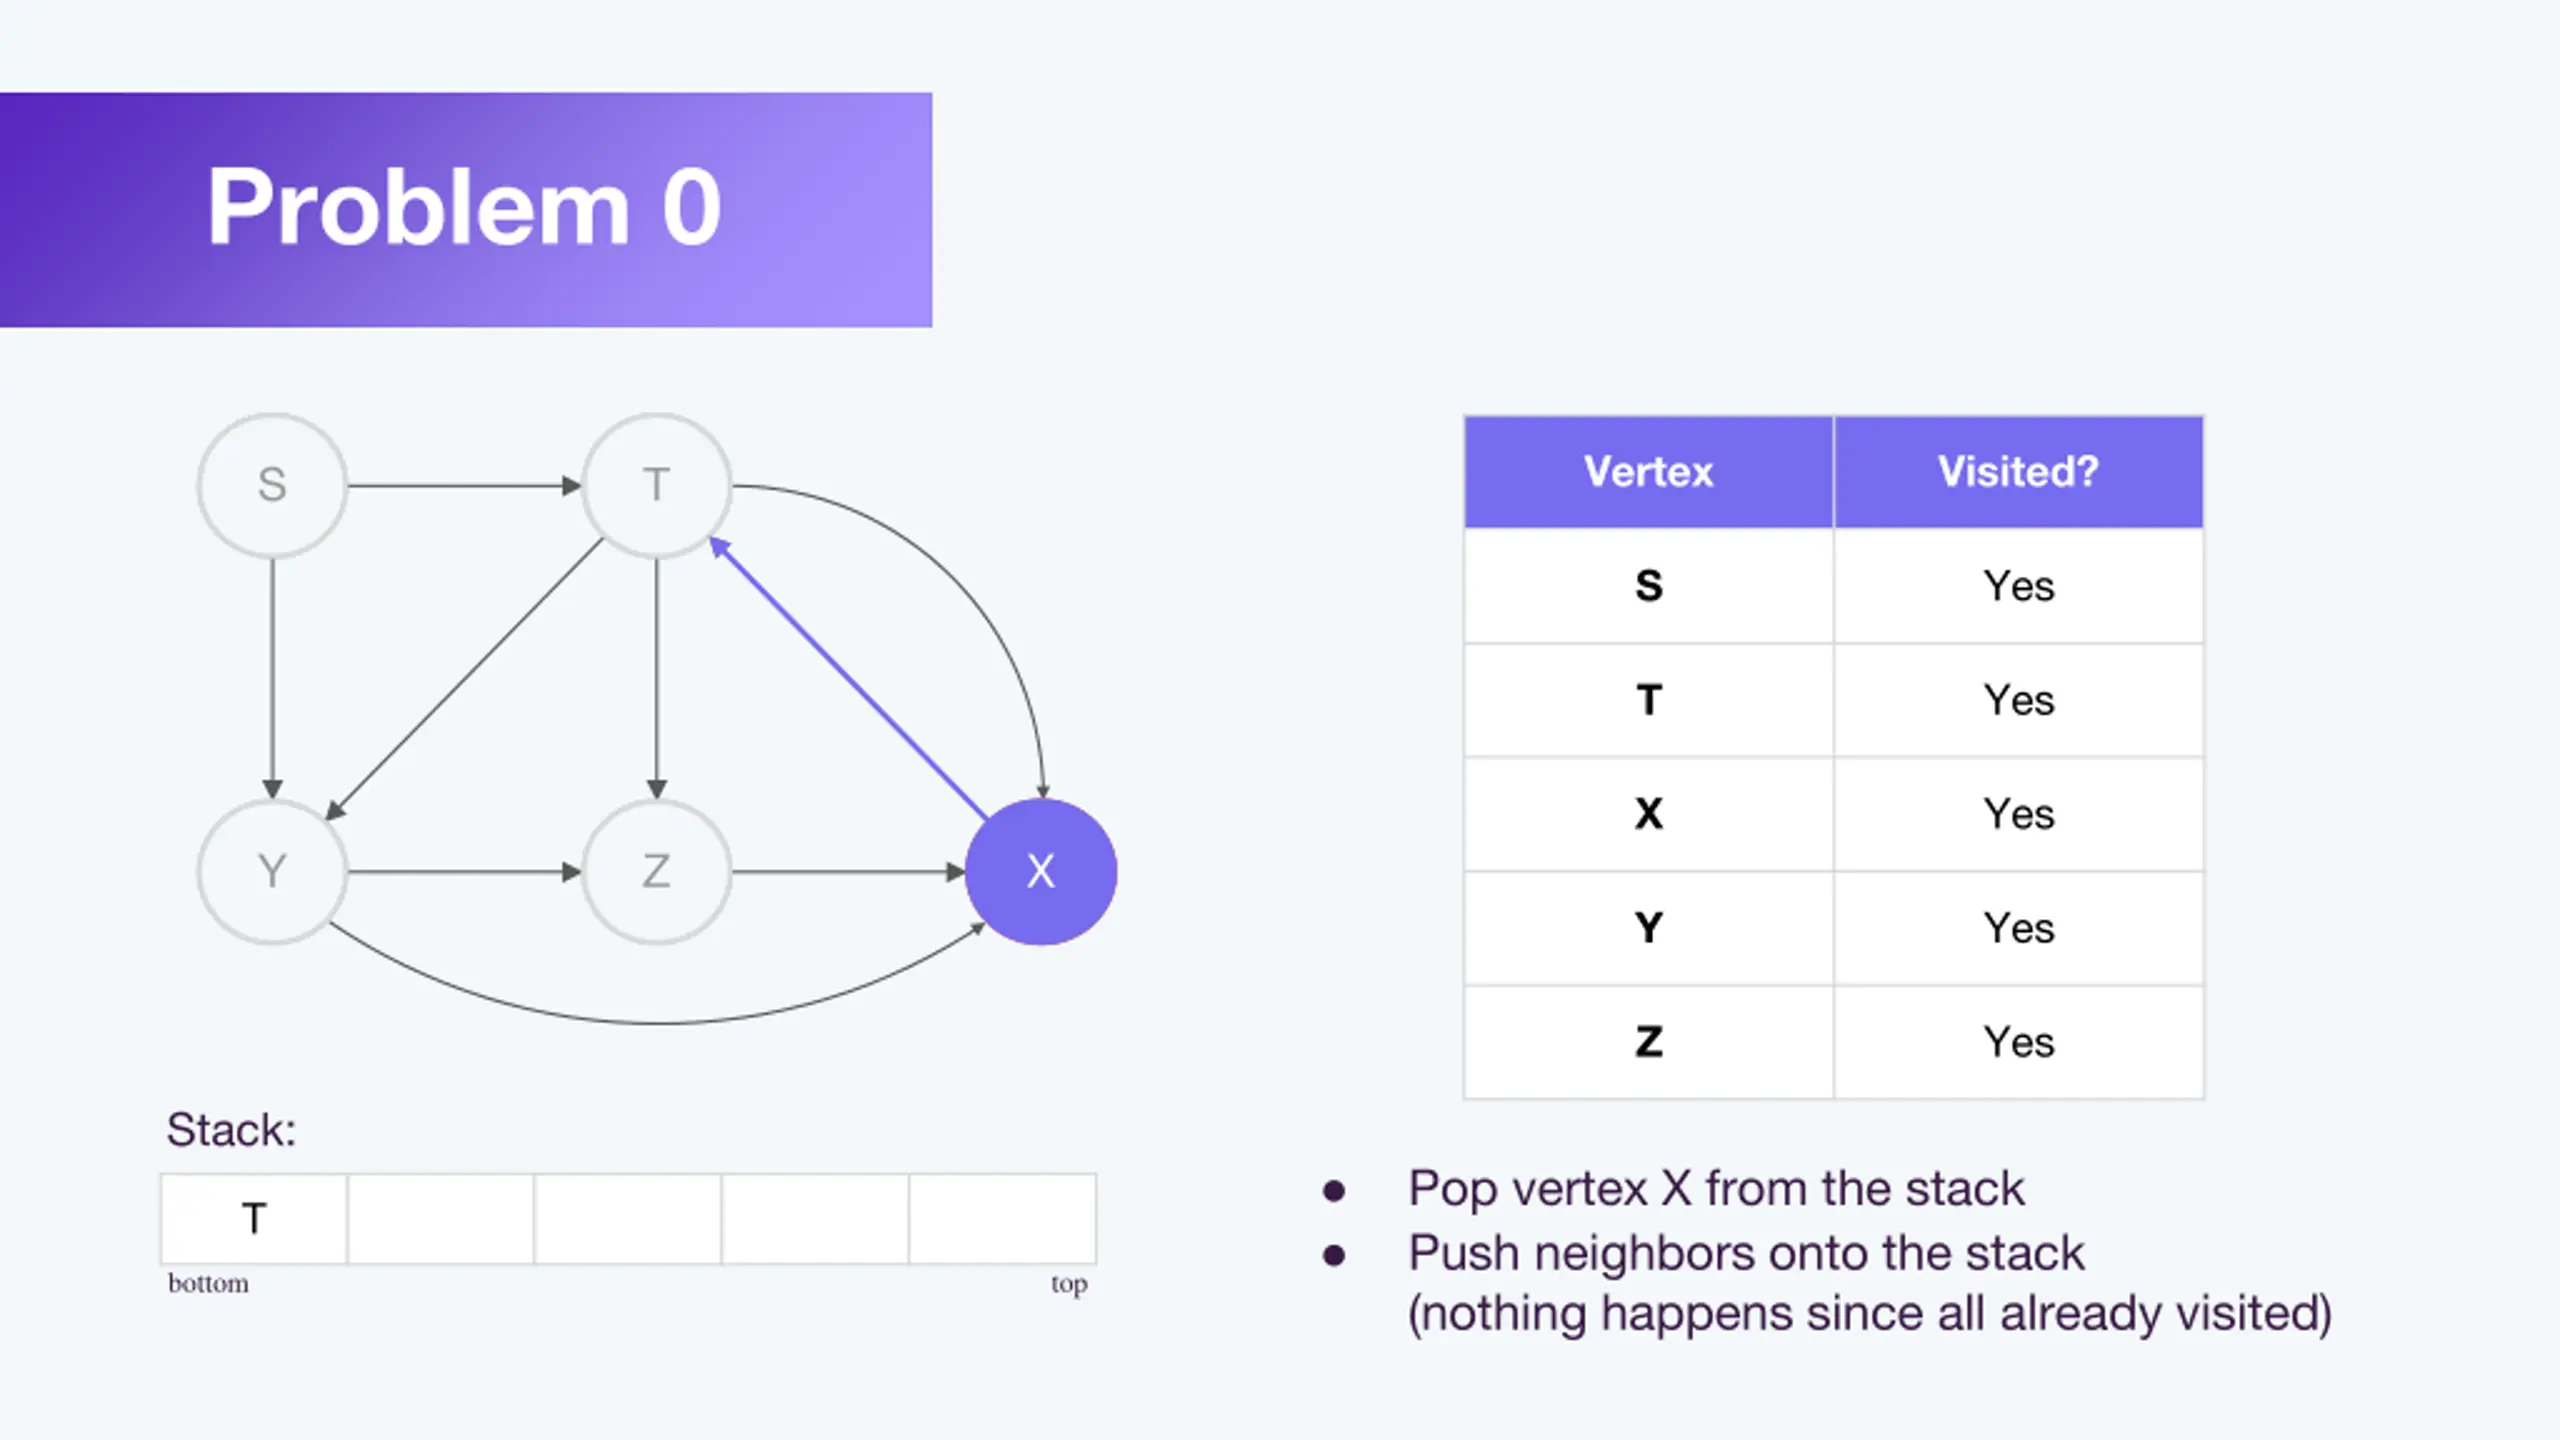Click the empty top cell of the stack
The image size is (2560, 1440).
[x=1003, y=1219]
